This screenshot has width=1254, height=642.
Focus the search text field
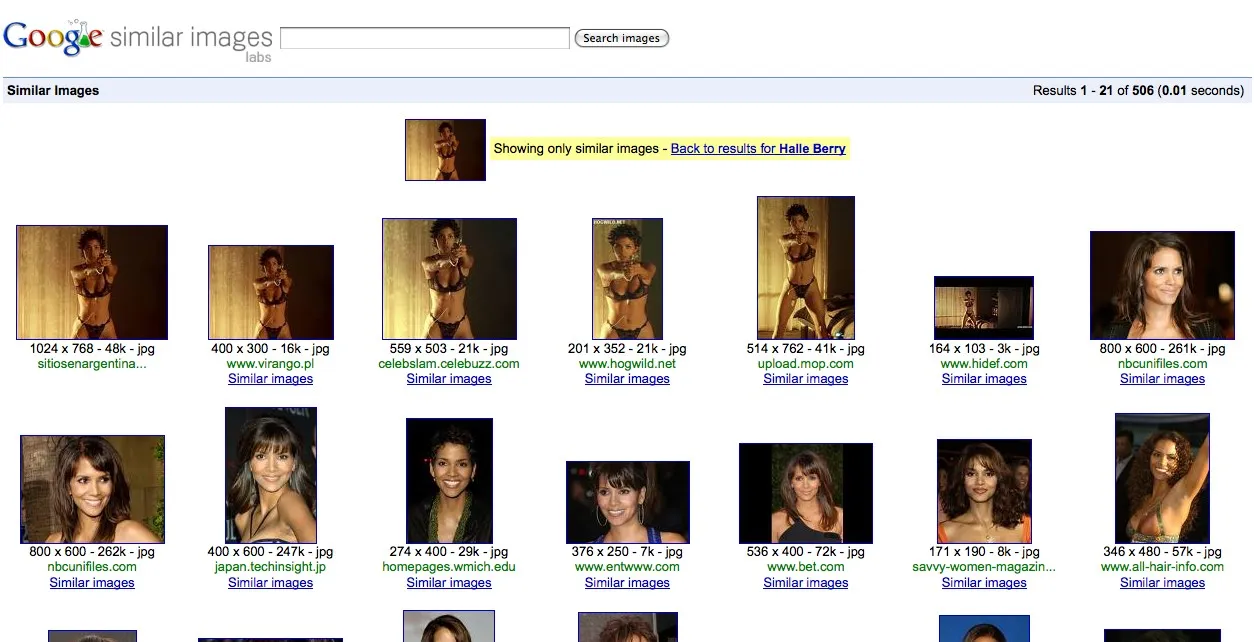click(425, 38)
